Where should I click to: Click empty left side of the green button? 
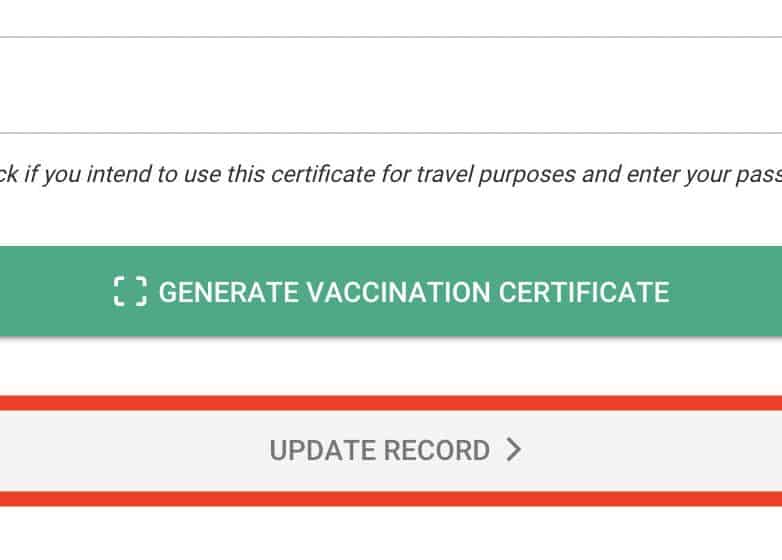point(50,291)
